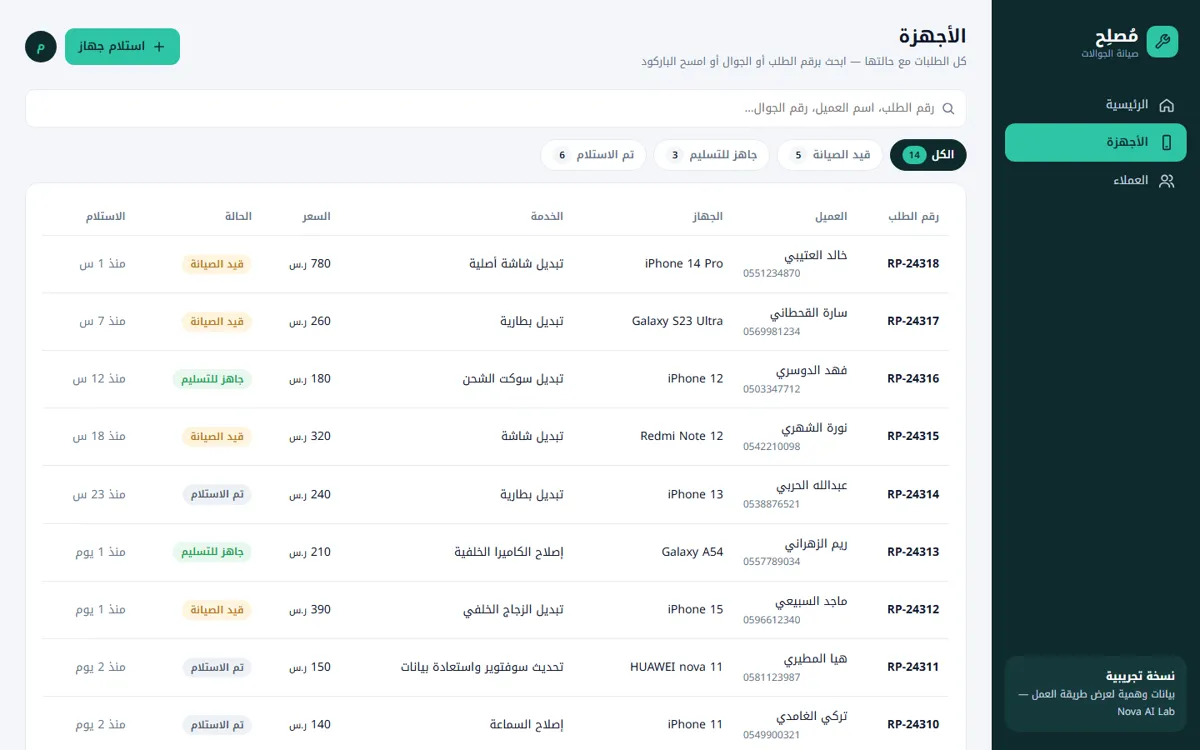Open العملاء in the sidebar

click(x=1095, y=181)
